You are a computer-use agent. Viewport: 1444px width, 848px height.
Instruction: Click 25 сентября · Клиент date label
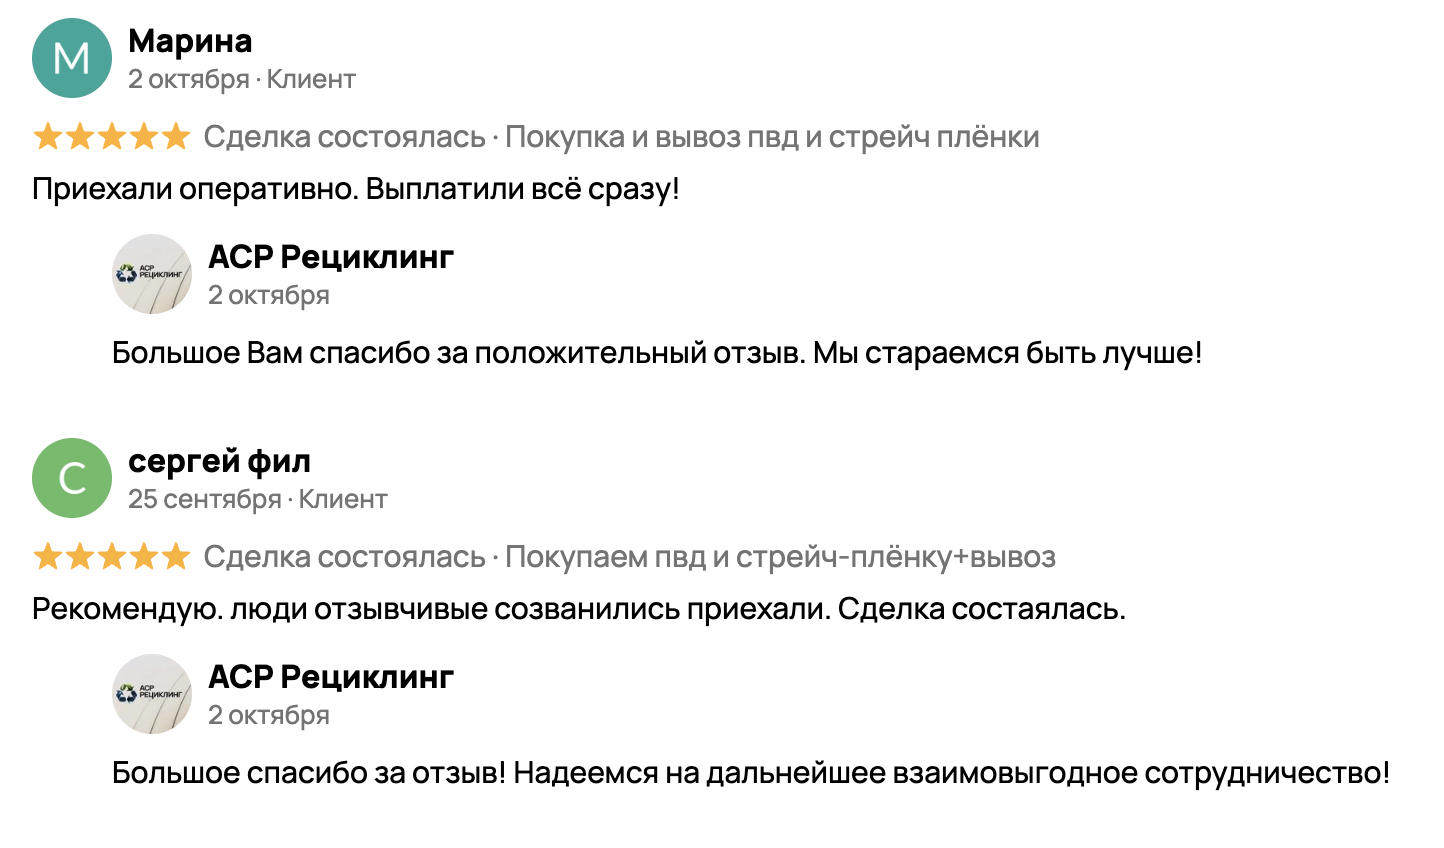(x=257, y=499)
